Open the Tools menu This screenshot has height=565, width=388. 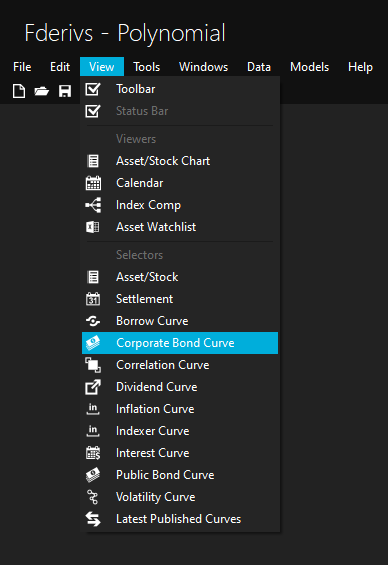pyautogui.click(x=147, y=67)
